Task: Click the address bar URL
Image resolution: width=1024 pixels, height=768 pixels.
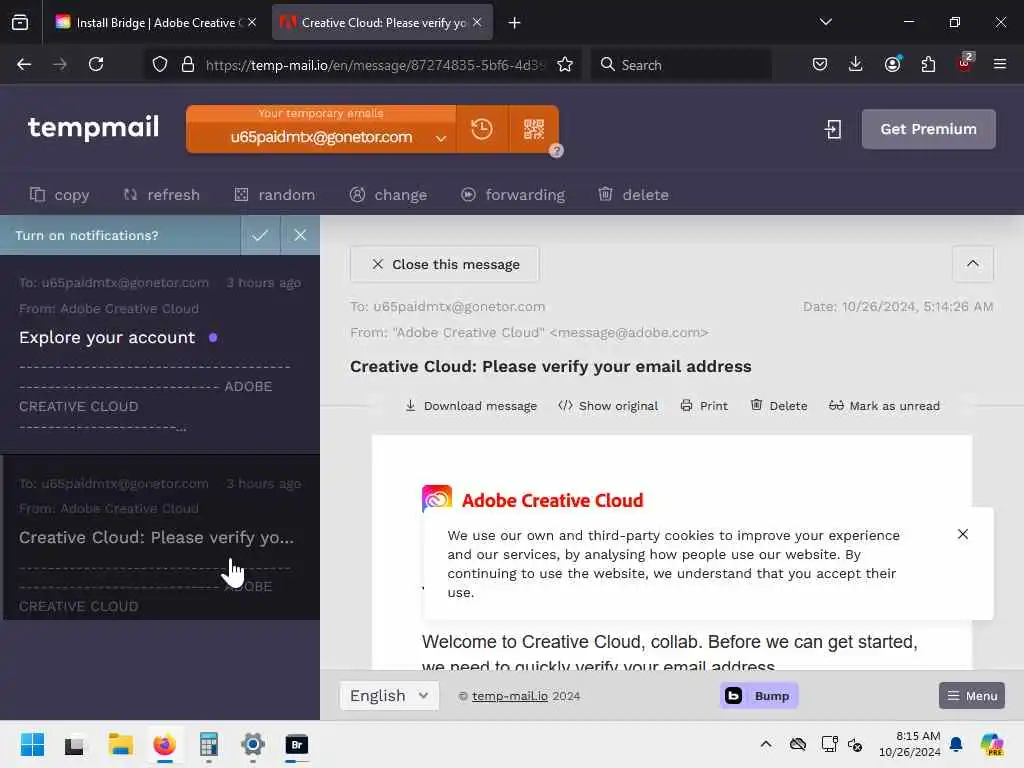Action: [x=374, y=65]
